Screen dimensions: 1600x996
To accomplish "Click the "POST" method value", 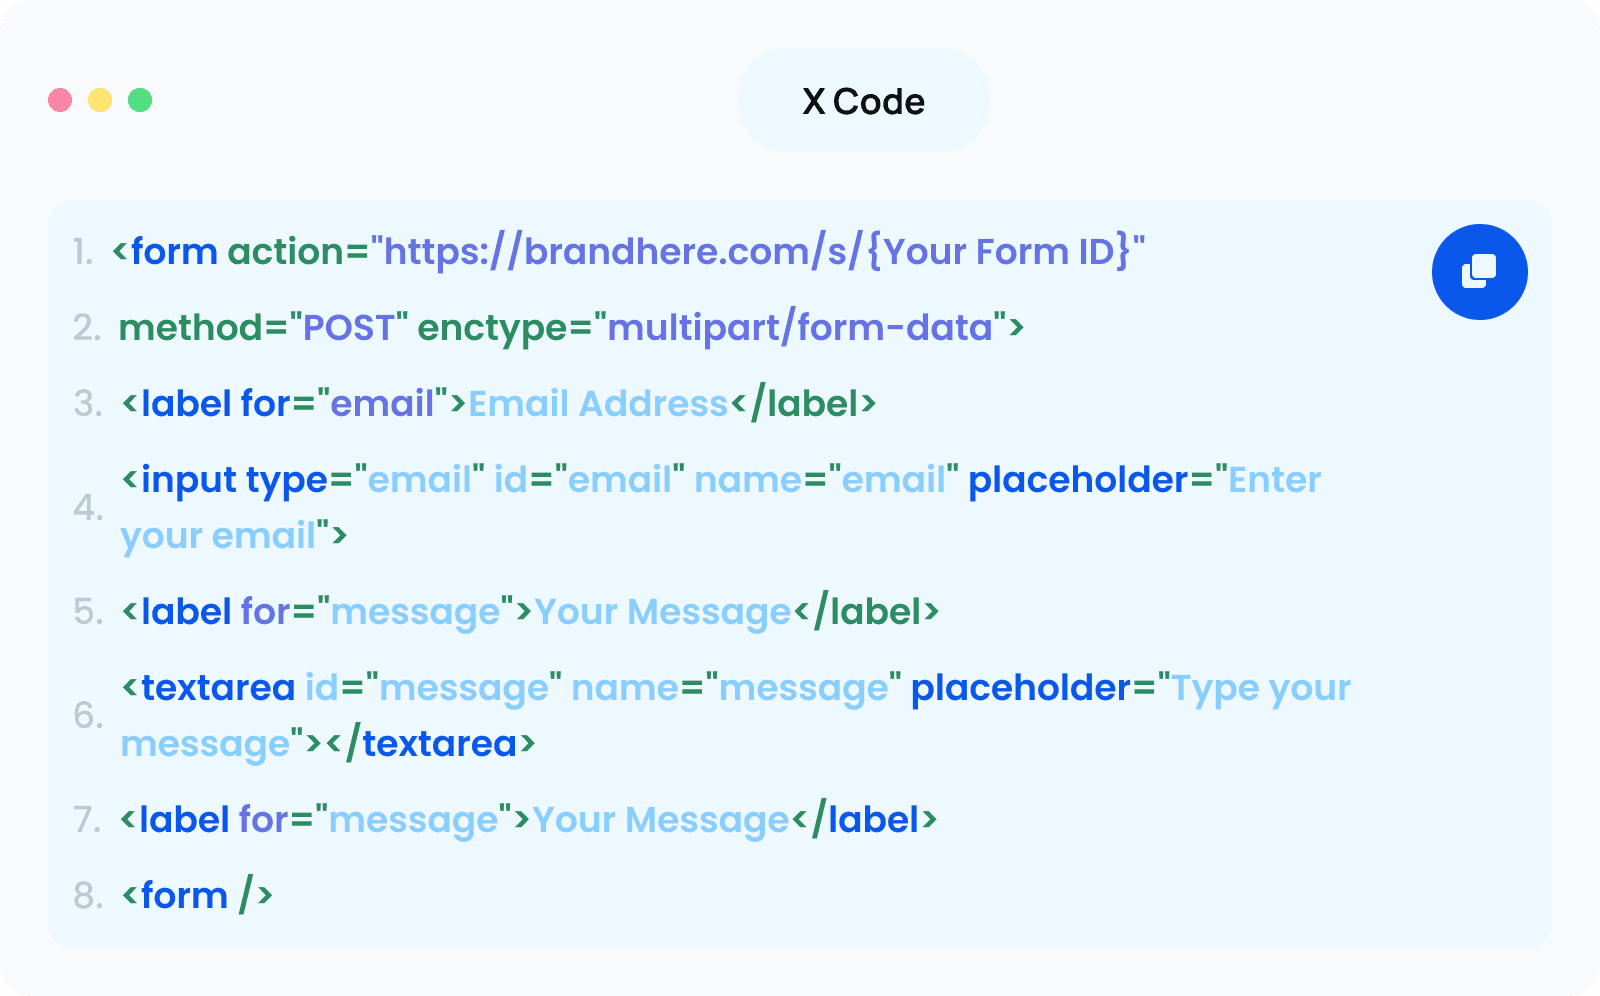I will coord(348,328).
